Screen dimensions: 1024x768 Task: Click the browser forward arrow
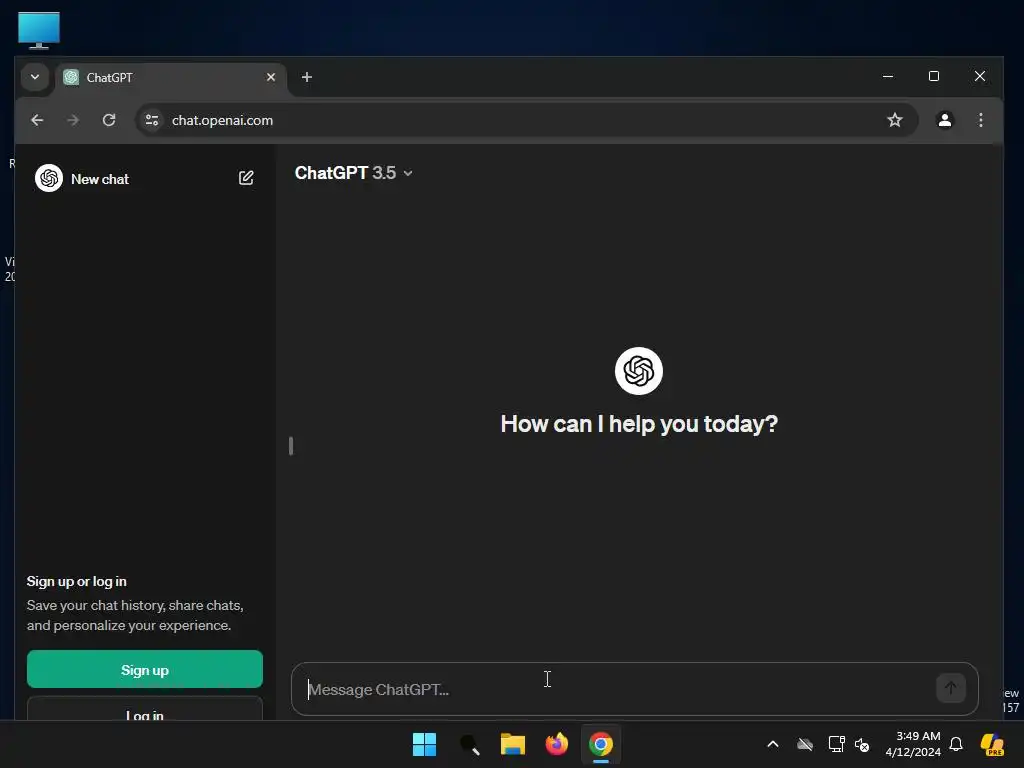point(73,120)
